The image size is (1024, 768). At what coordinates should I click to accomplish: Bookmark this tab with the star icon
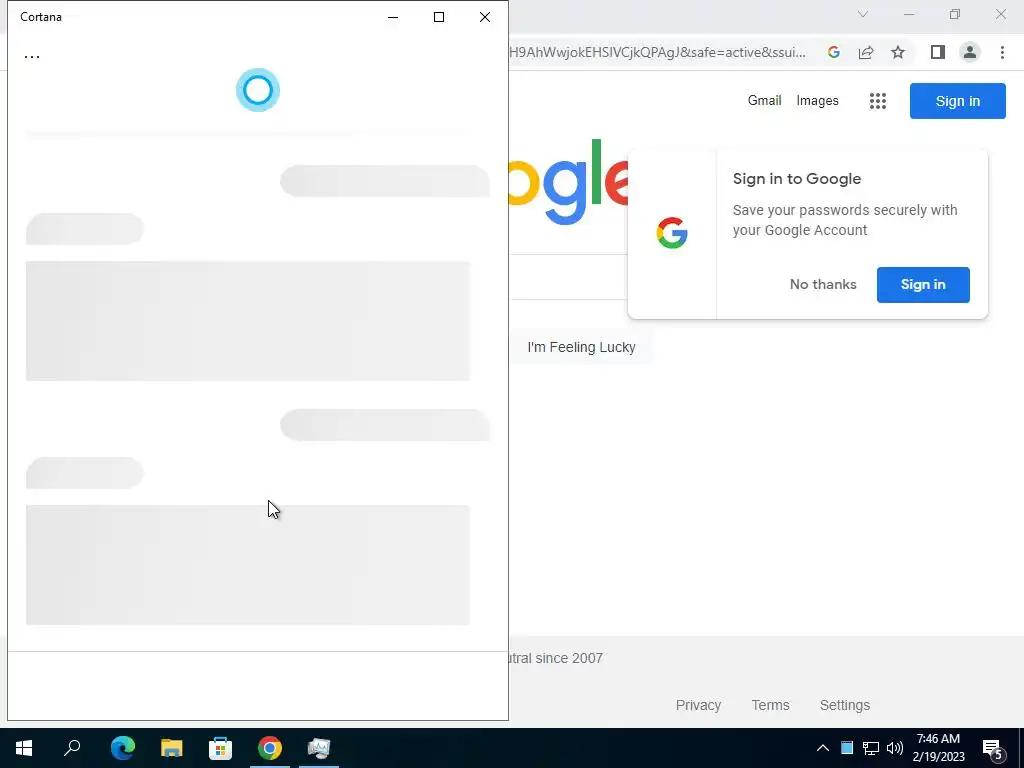(898, 52)
